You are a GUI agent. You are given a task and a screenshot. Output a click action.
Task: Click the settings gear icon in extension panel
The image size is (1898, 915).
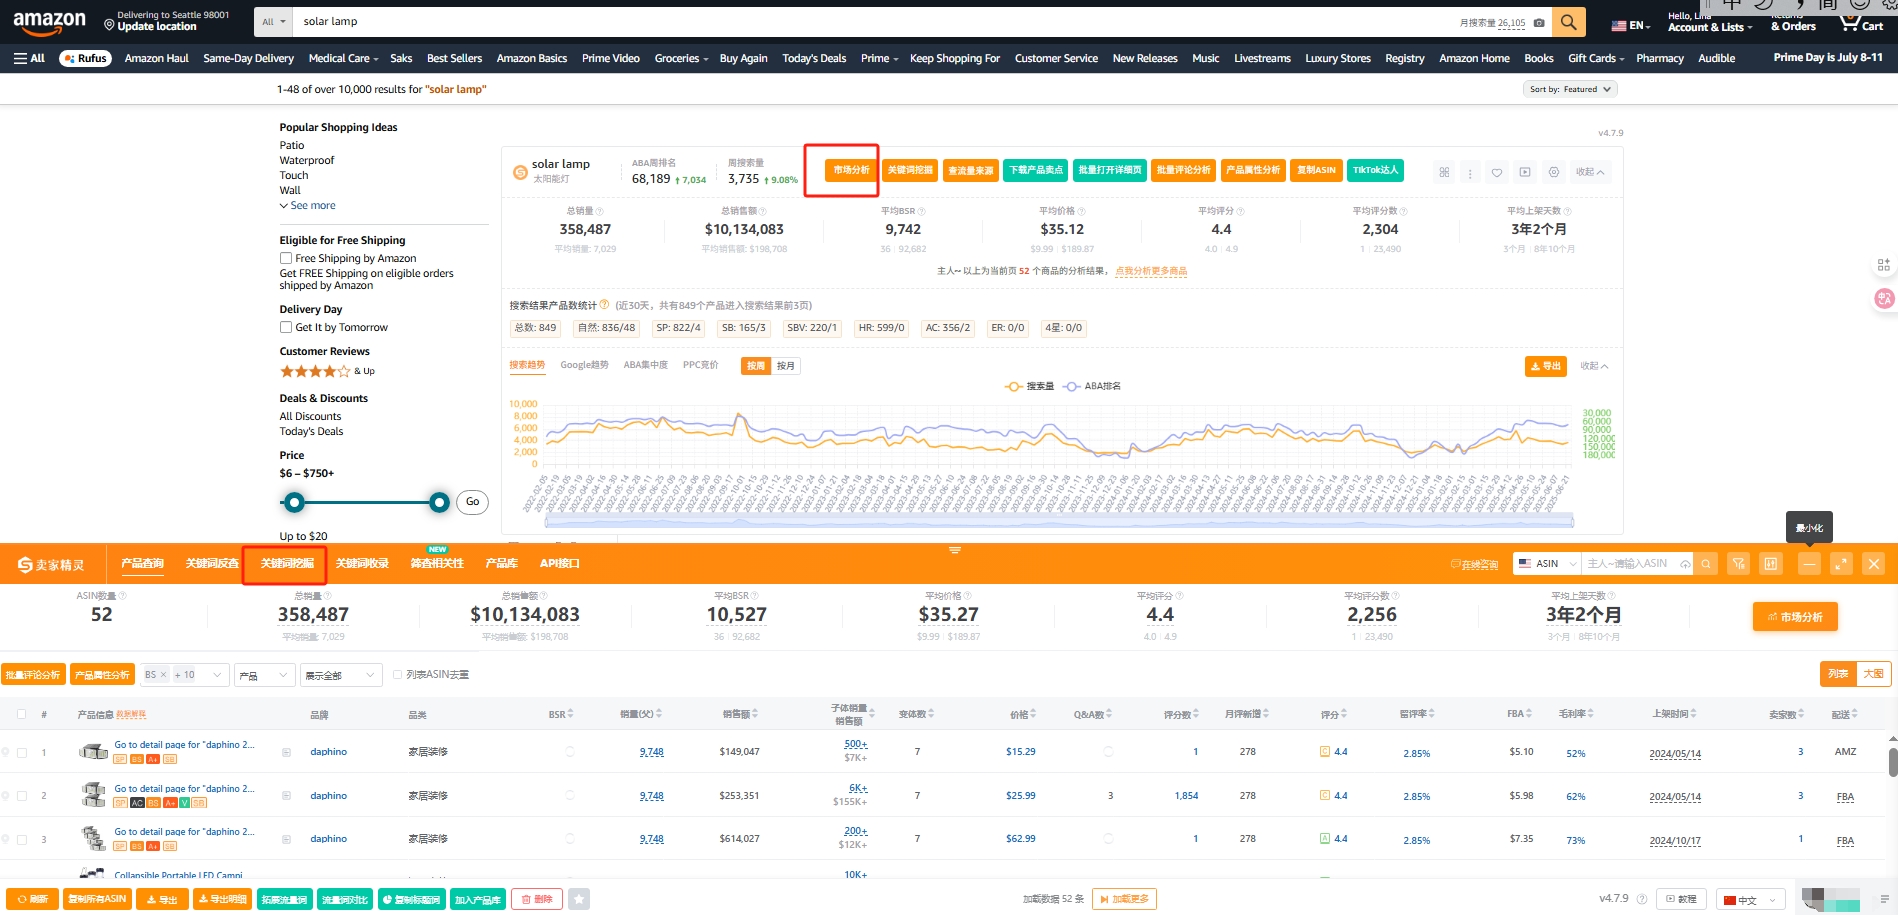click(x=1554, y=172)
